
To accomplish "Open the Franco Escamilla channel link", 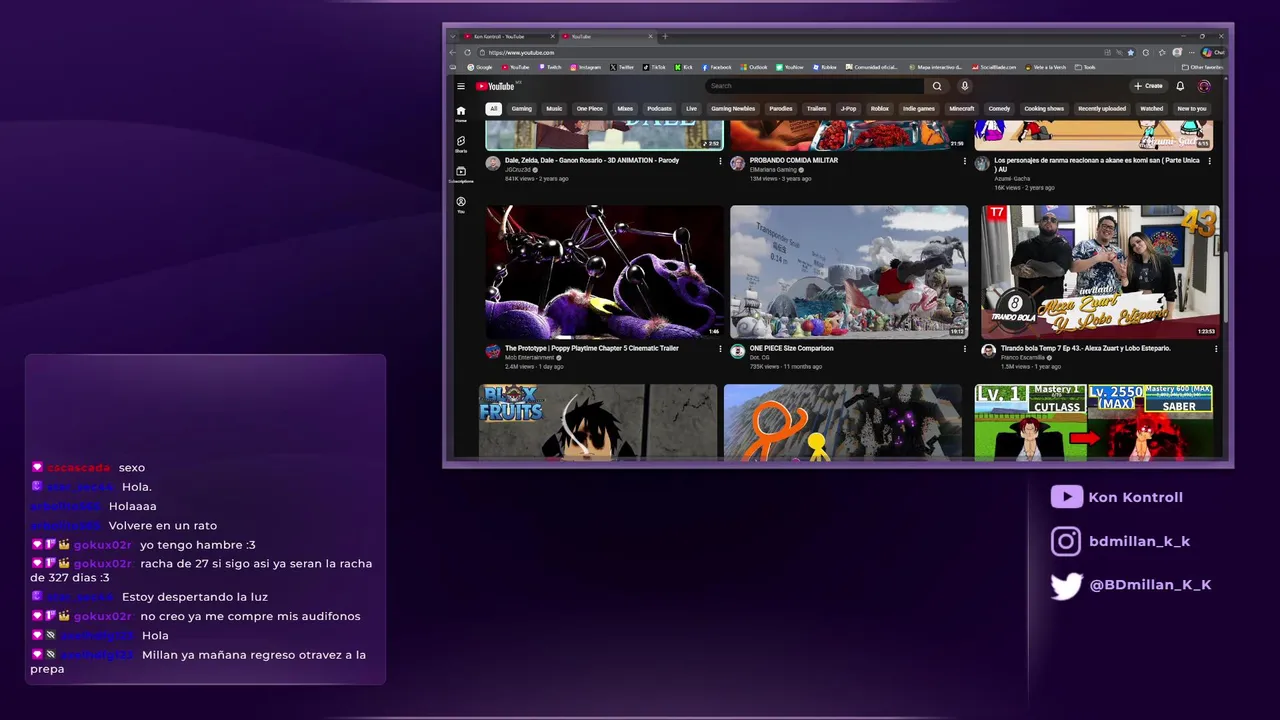I will point(1022,357).
